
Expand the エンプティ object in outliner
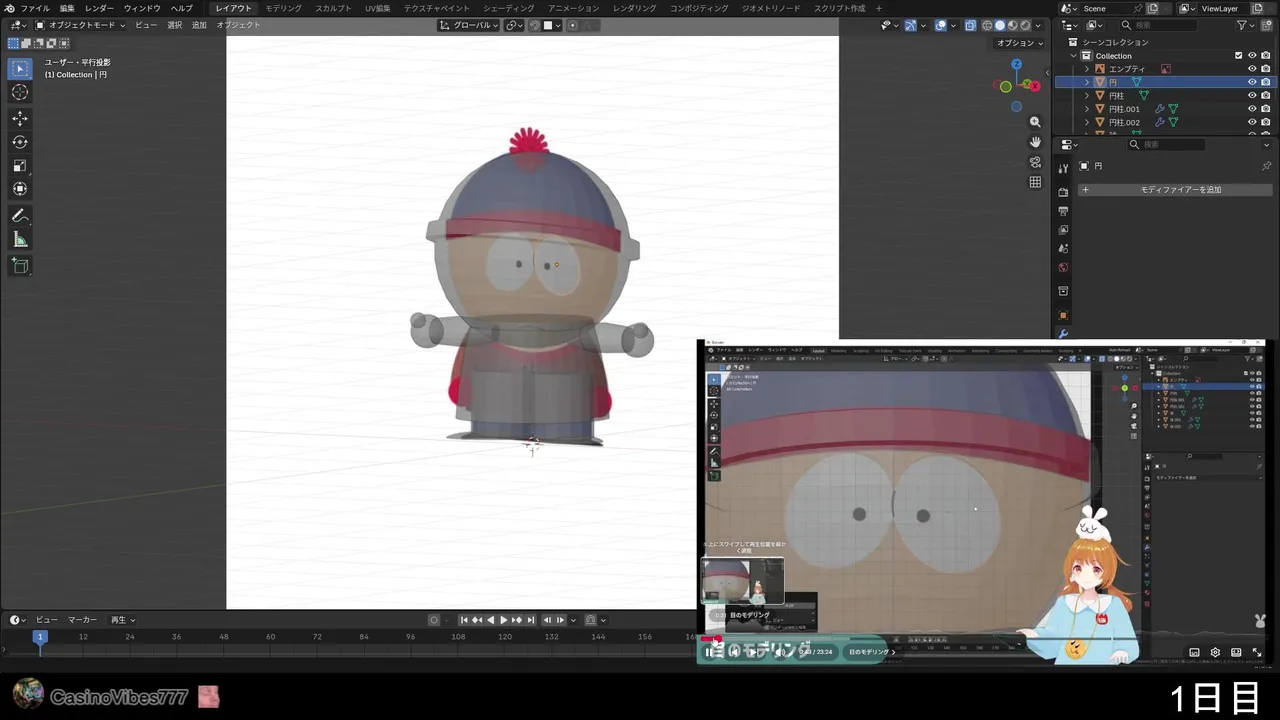tap(1087, 69)
